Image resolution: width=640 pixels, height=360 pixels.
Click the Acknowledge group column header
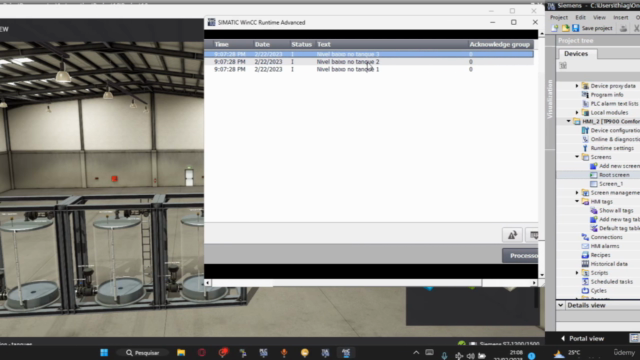coord(500,44)
